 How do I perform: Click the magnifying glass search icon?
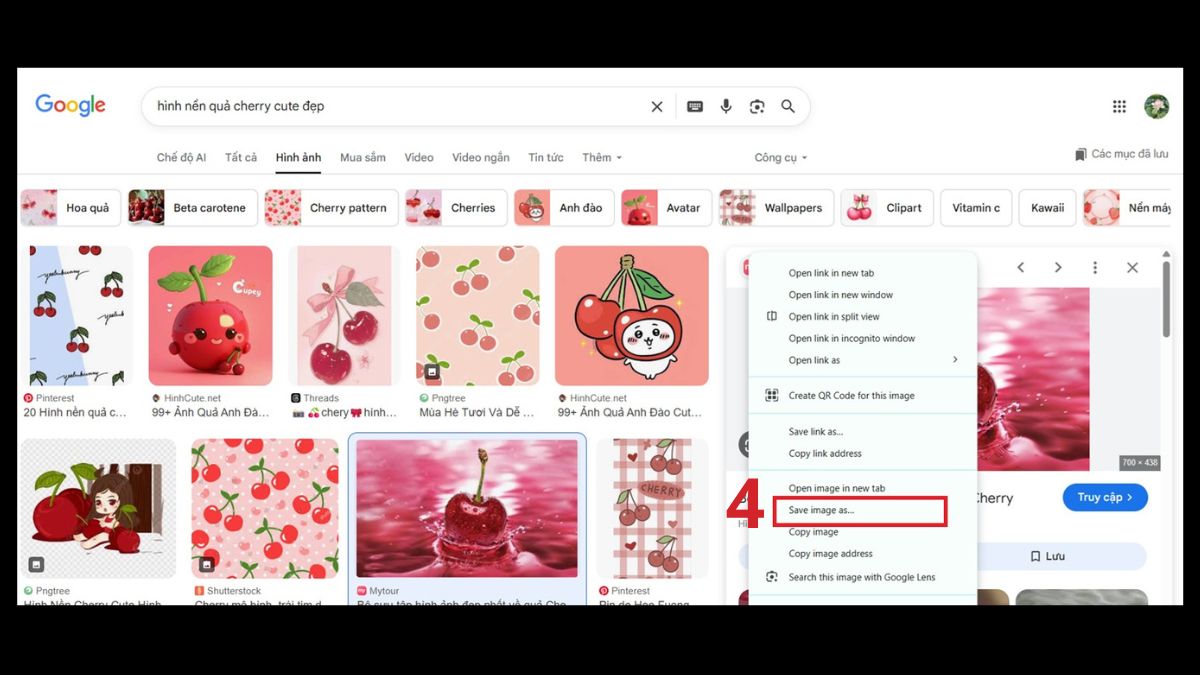coord(788,107)
